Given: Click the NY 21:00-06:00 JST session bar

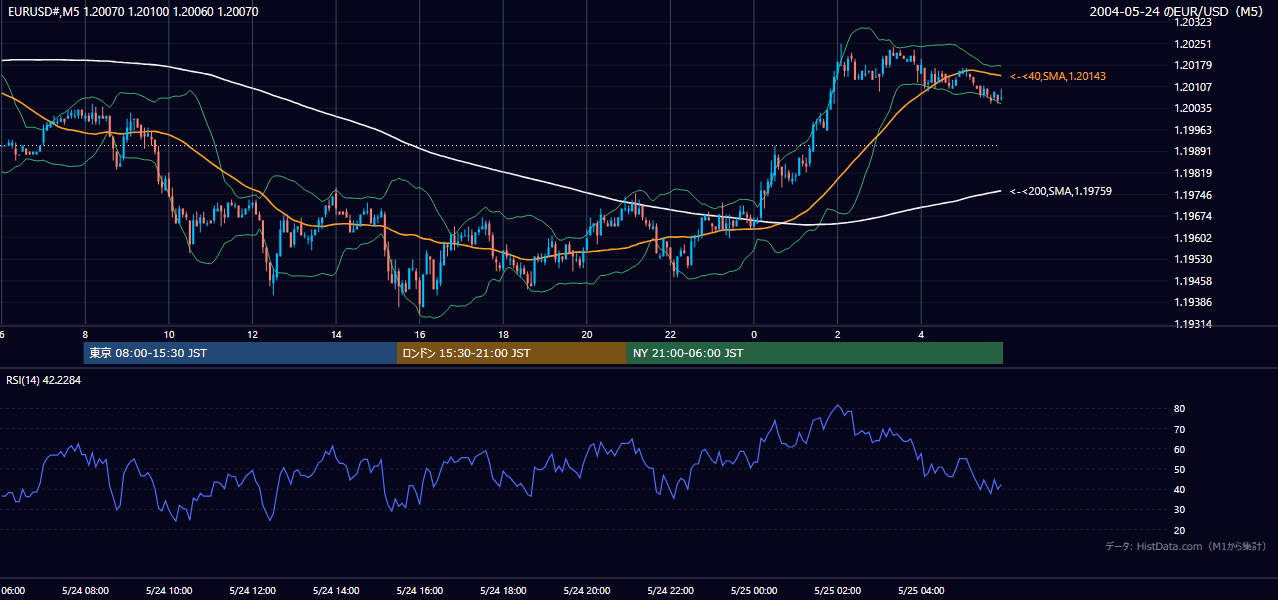Looking at the screenshot, I should (x=815, y=353).
